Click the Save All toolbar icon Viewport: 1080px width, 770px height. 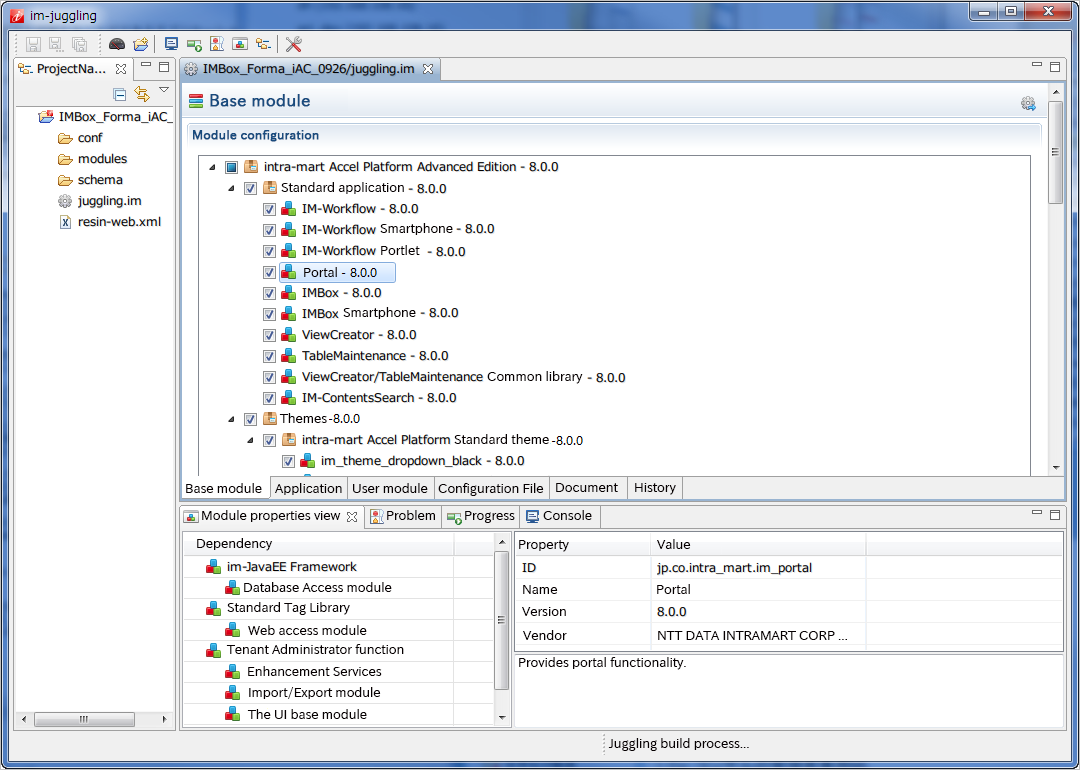click(79, 45)
